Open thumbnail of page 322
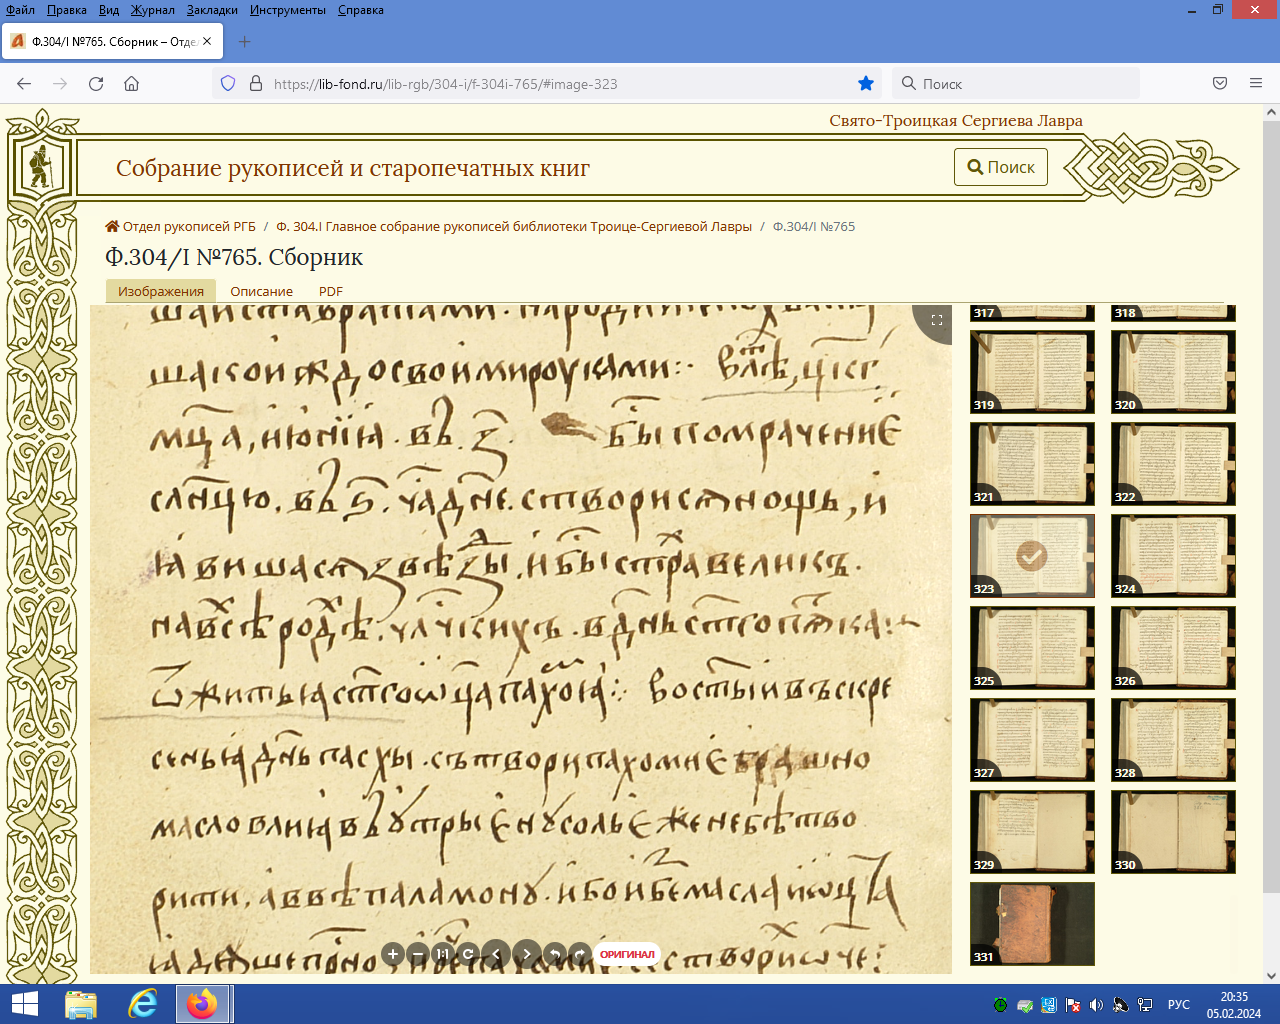The height and width of the screenshot is (1024, 1280). coord(1173,463)
